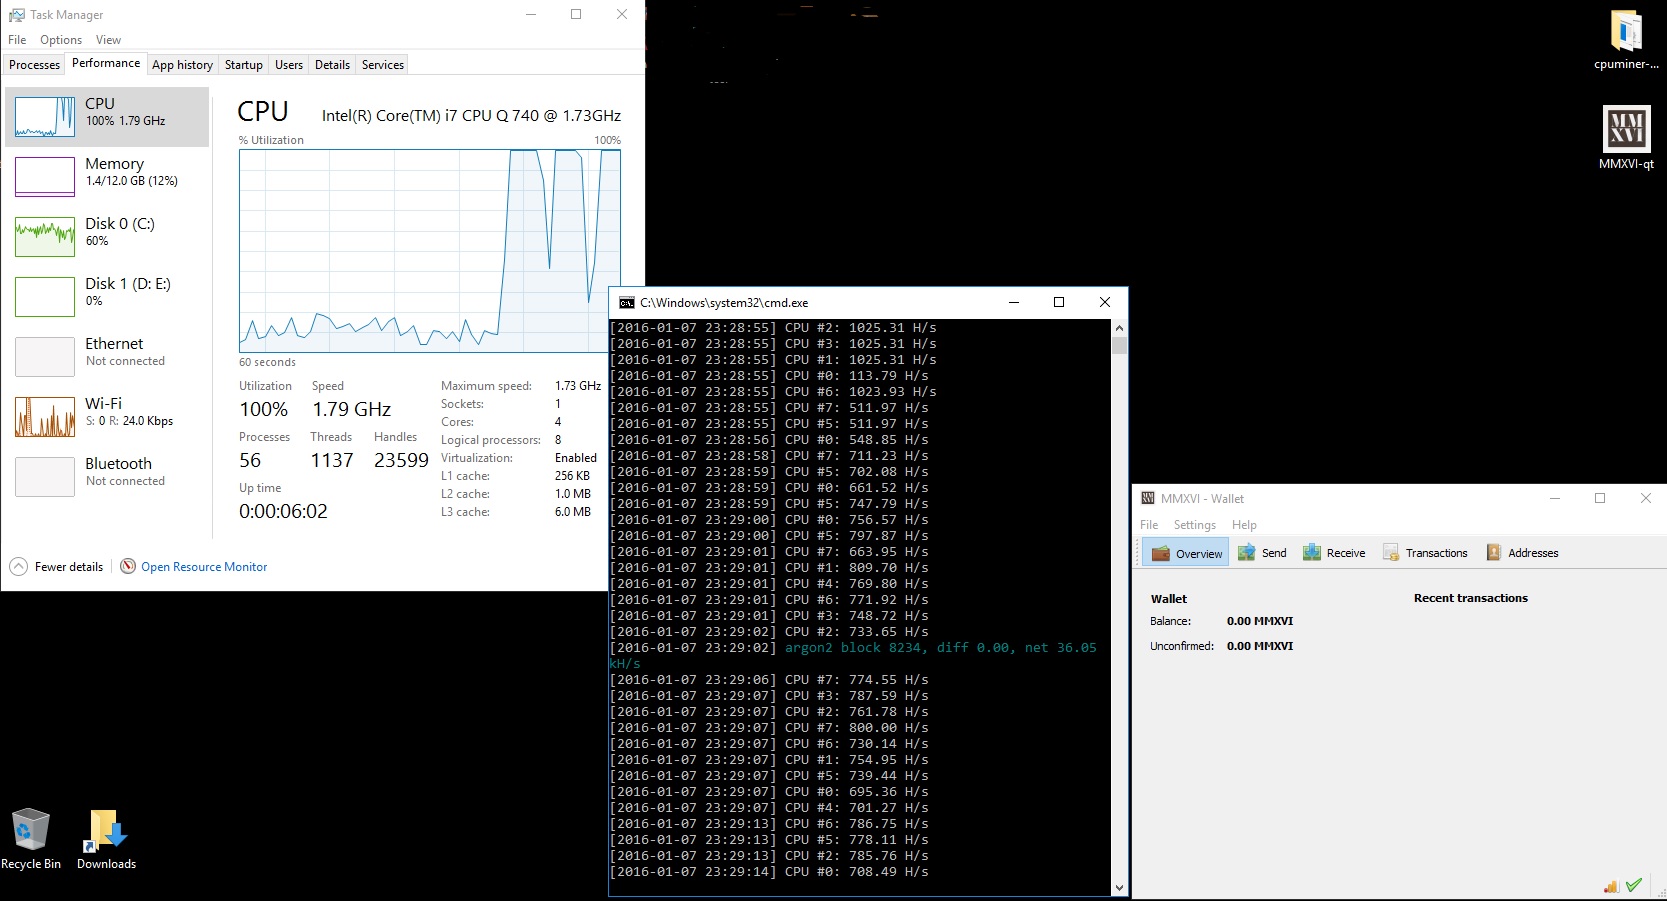Viewport: 1667px width, 901px height.
Task: Click the Intel Core i7 Q 740 label
Action: (471, 116)
